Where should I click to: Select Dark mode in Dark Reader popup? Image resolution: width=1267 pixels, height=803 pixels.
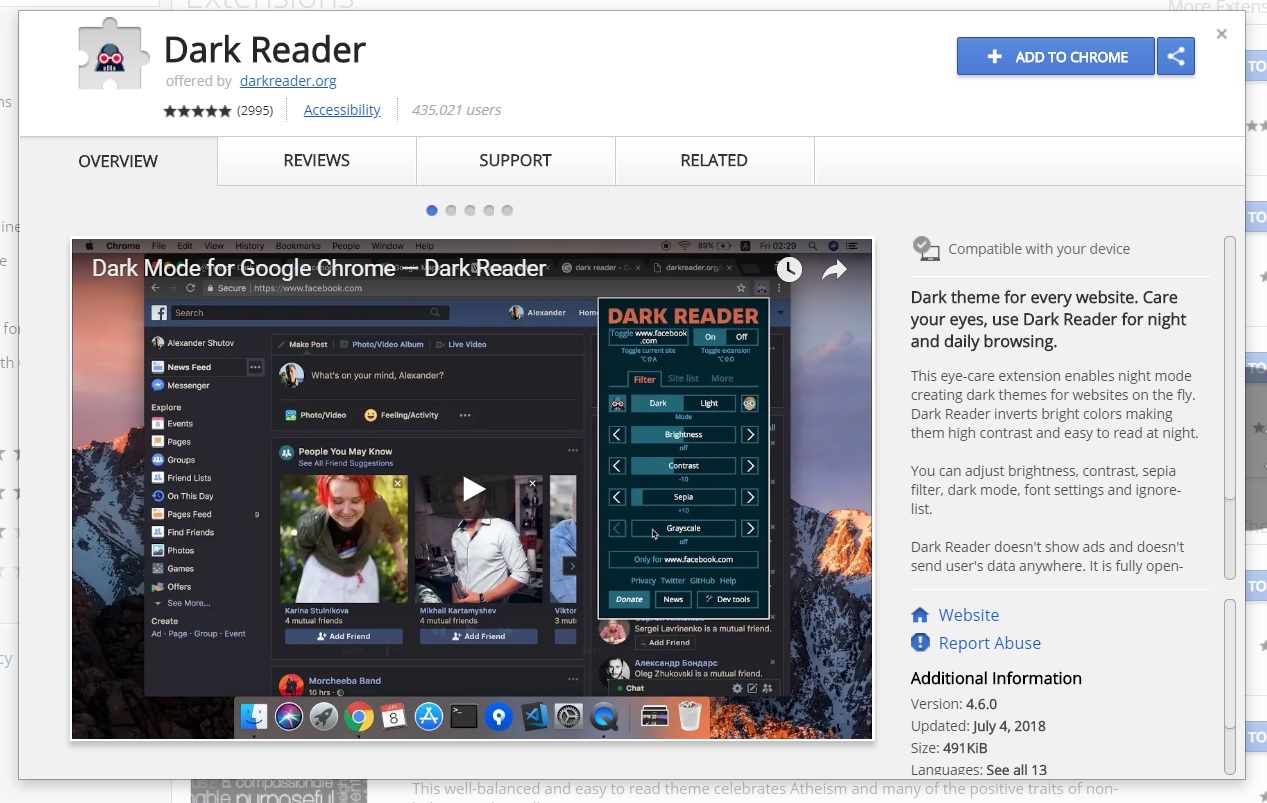(x=658, y=403)
